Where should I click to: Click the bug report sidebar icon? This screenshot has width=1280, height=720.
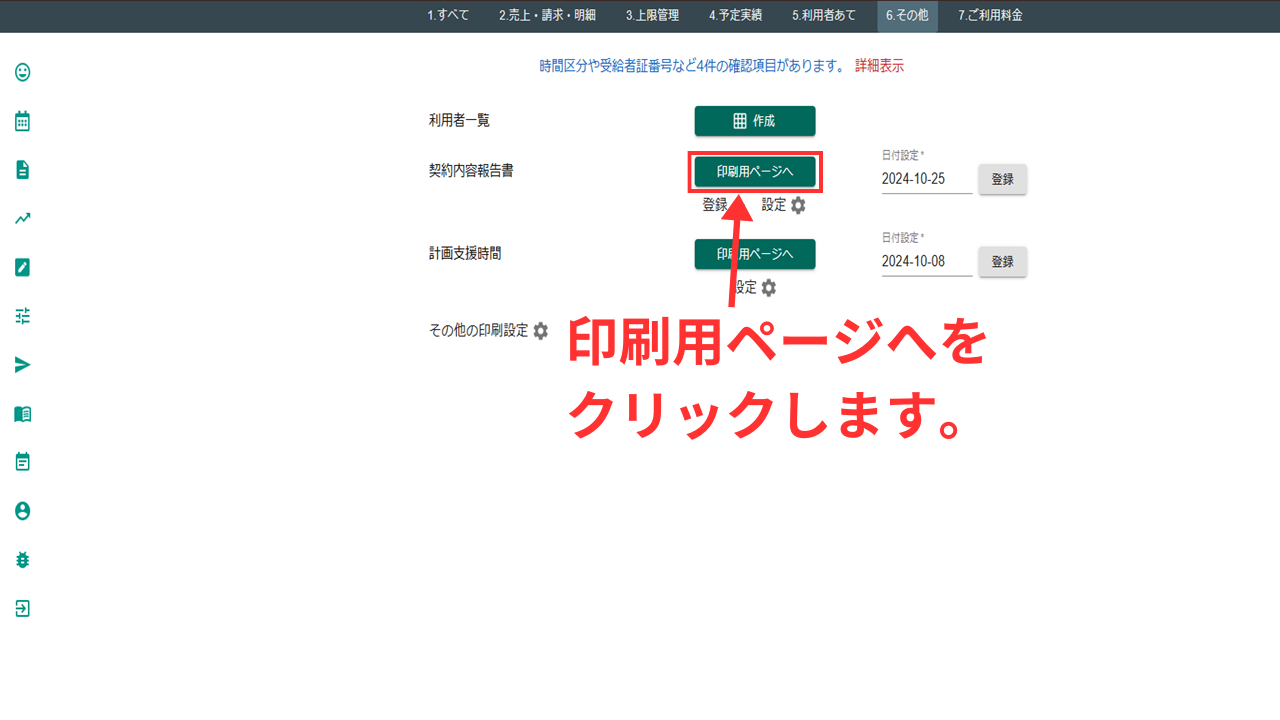pos(22,560)
